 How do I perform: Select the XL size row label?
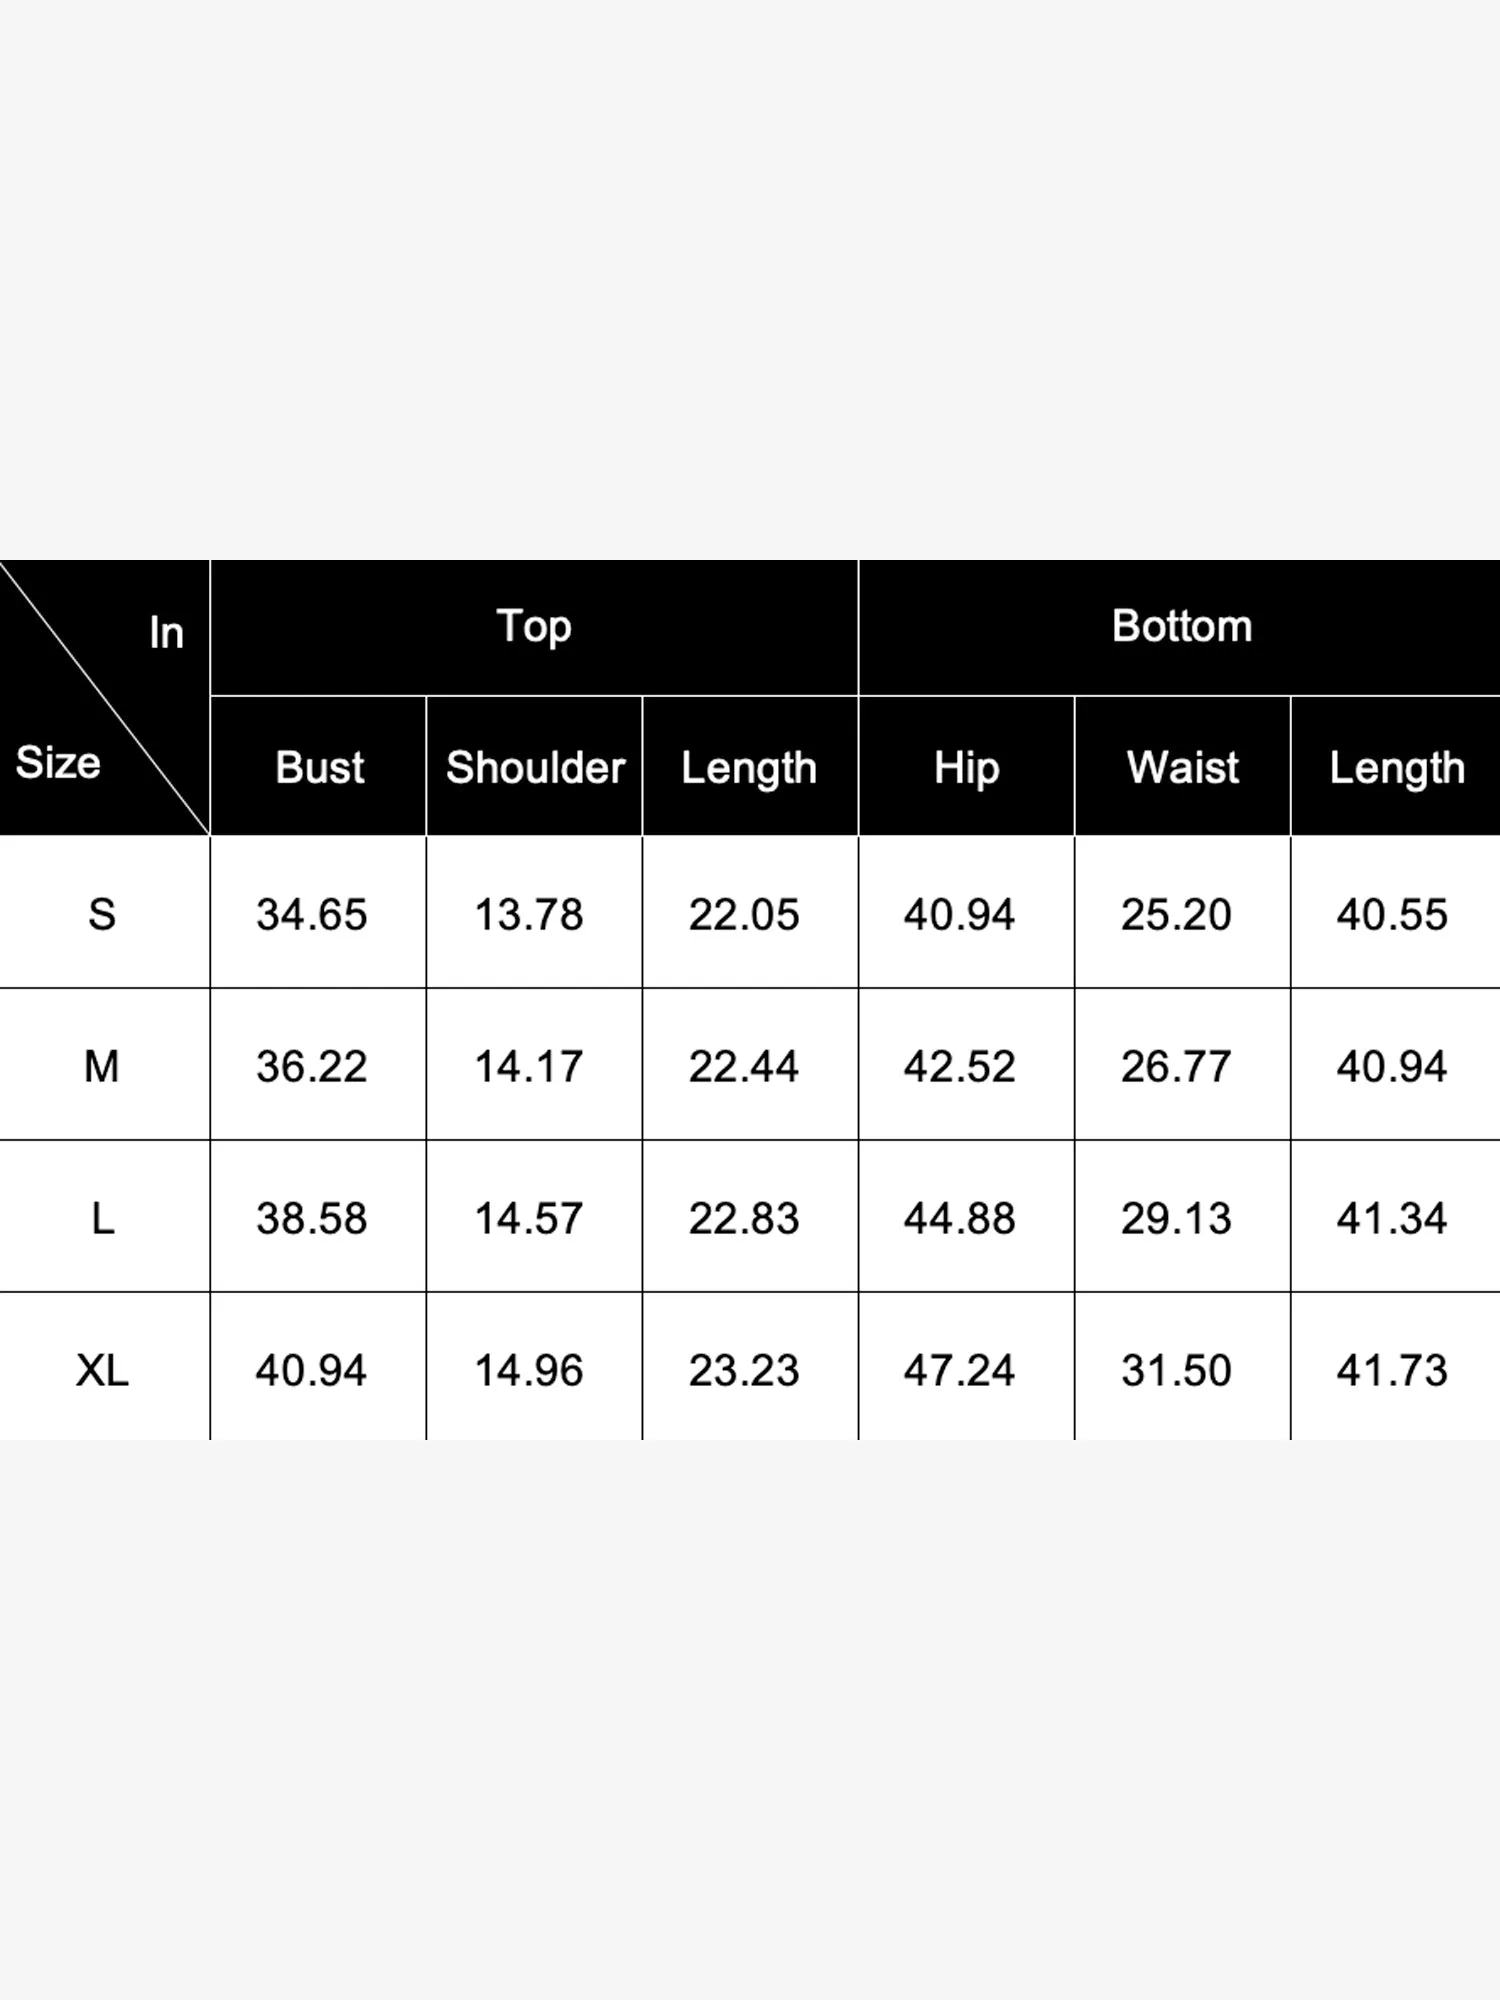click(x=102, y=1370)
